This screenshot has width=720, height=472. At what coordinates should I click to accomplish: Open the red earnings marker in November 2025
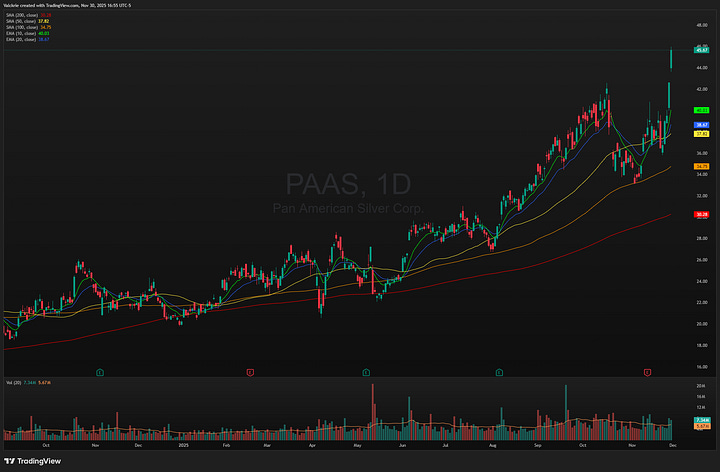[x=647, y=372]
